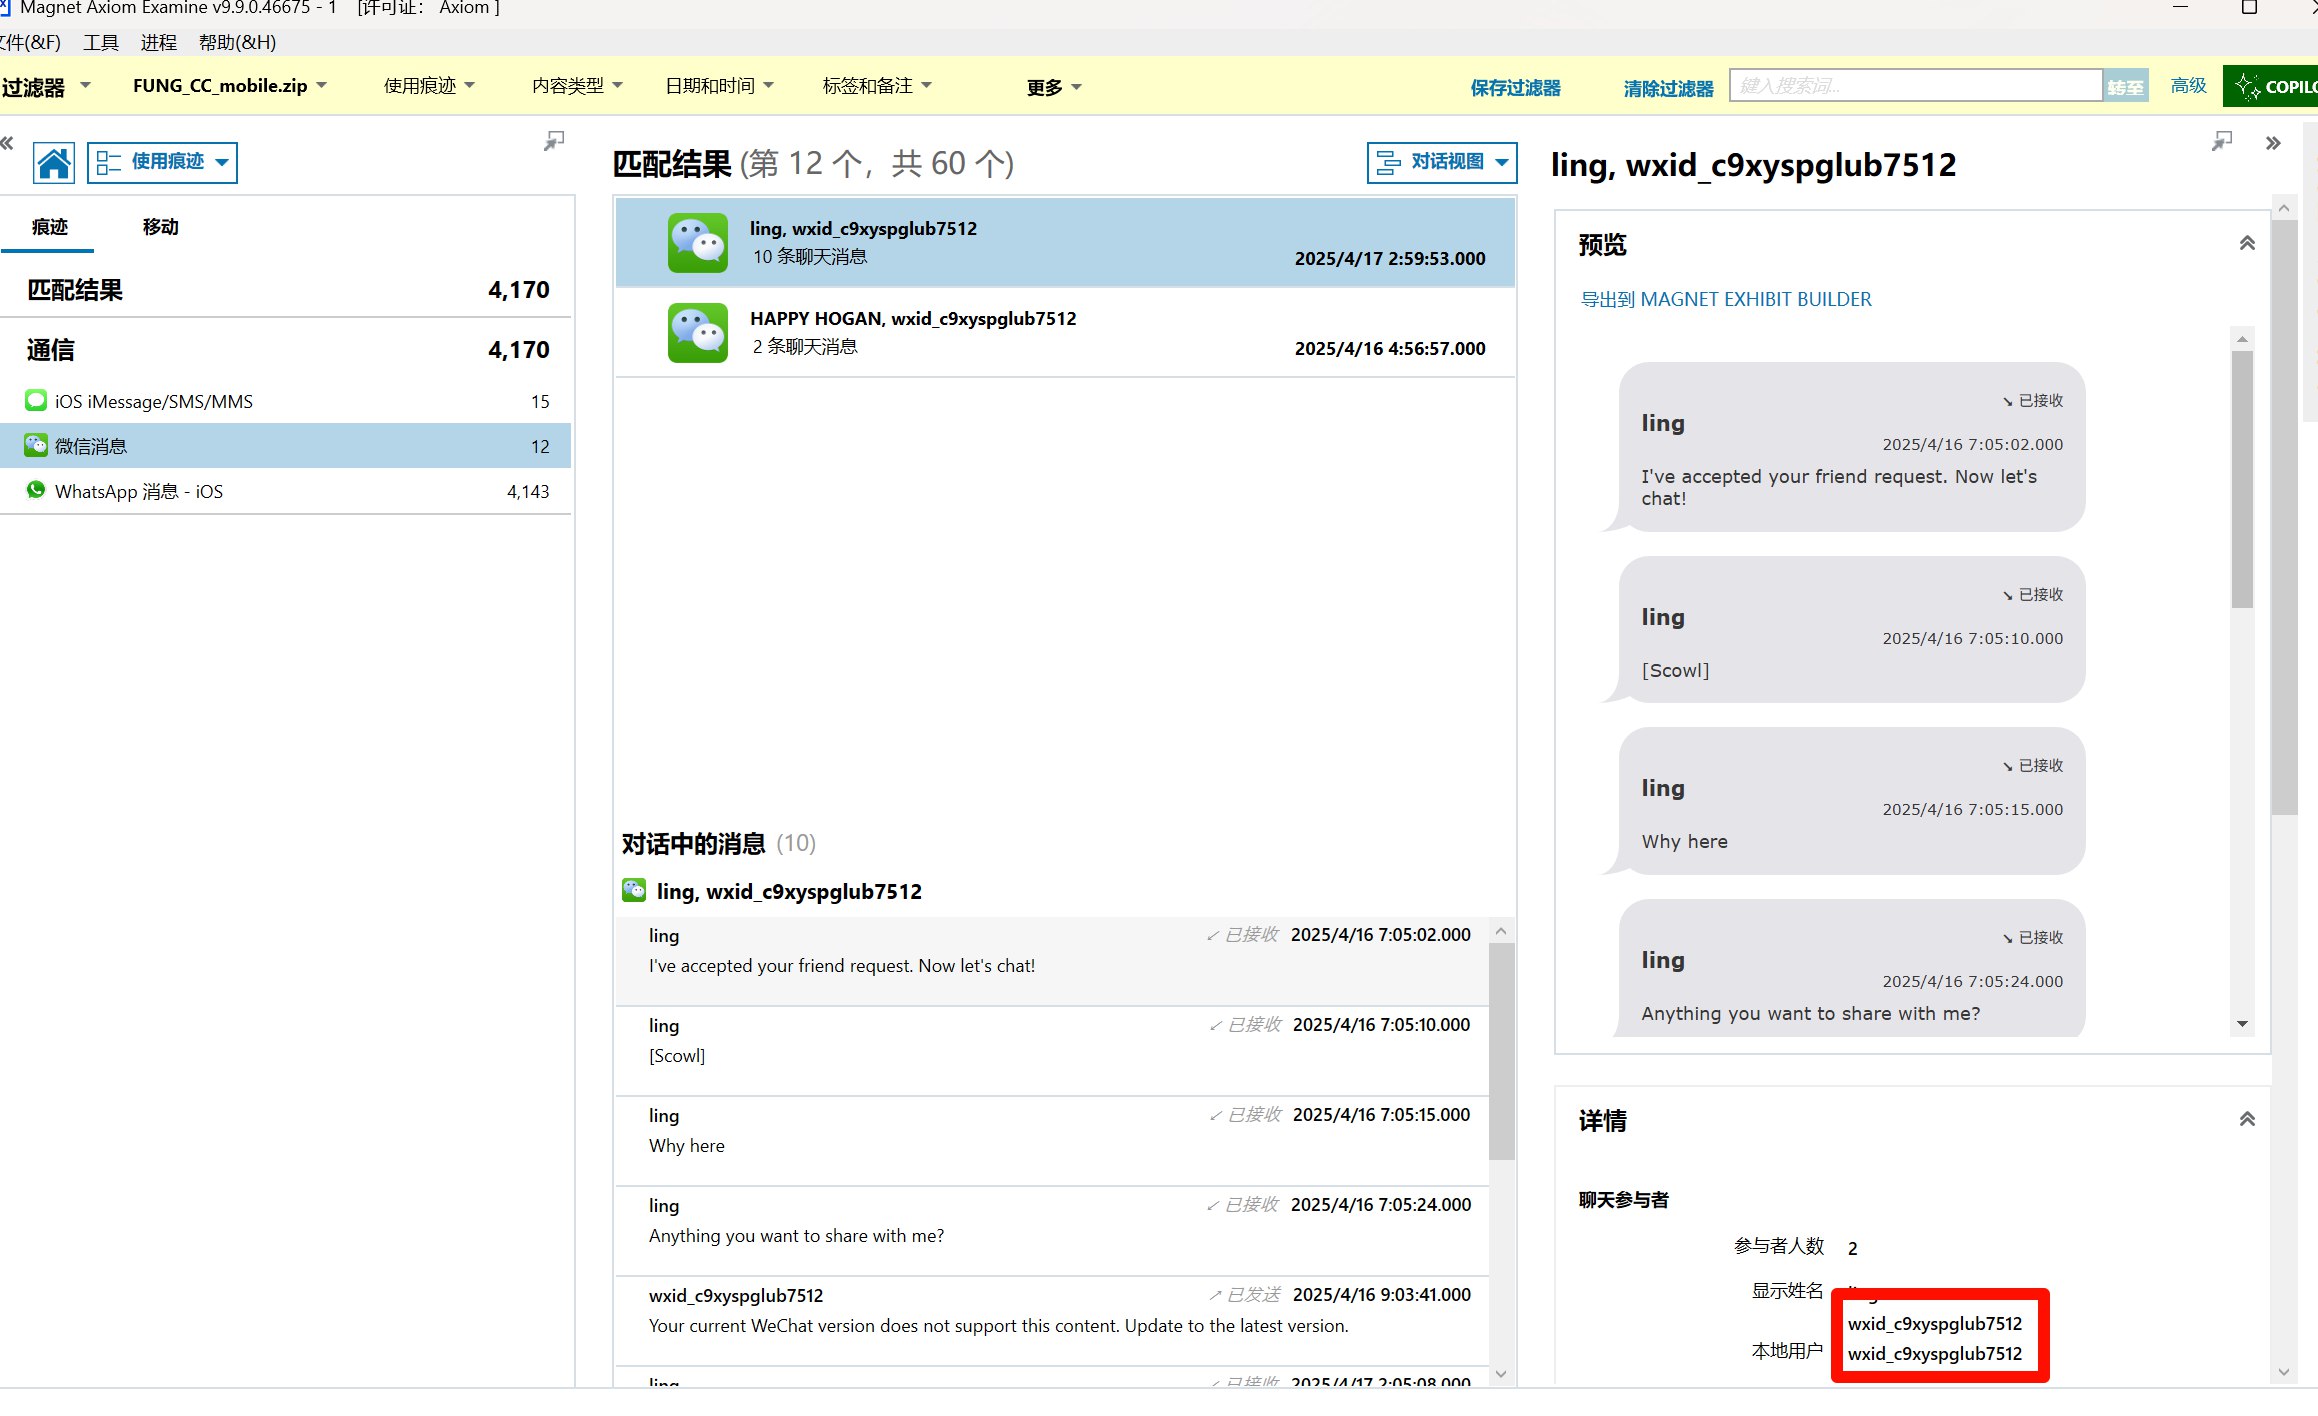Collapse right details pane double chevron
Image resolution: width=2318 pixels, height=1416 pixels.
tap(2272, 143)
